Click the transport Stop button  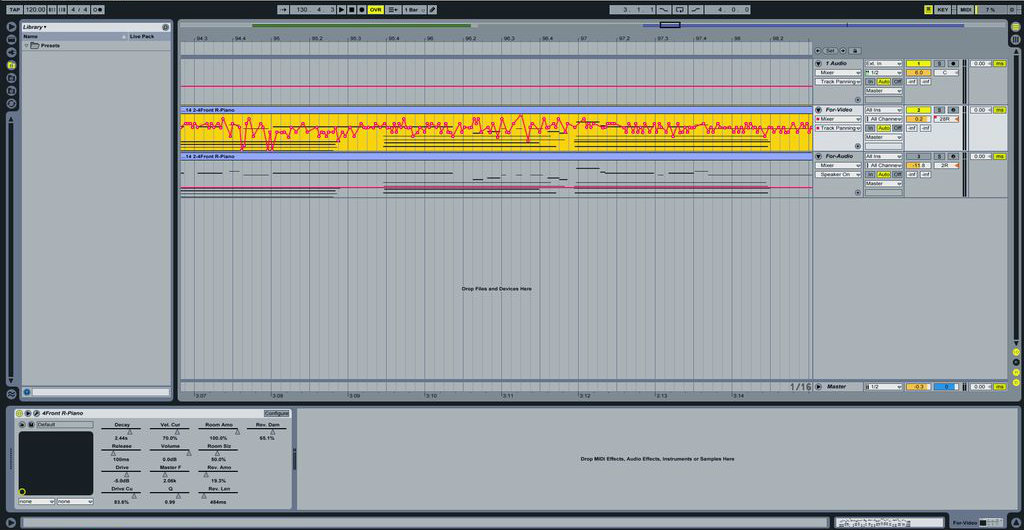pos(351,10)
